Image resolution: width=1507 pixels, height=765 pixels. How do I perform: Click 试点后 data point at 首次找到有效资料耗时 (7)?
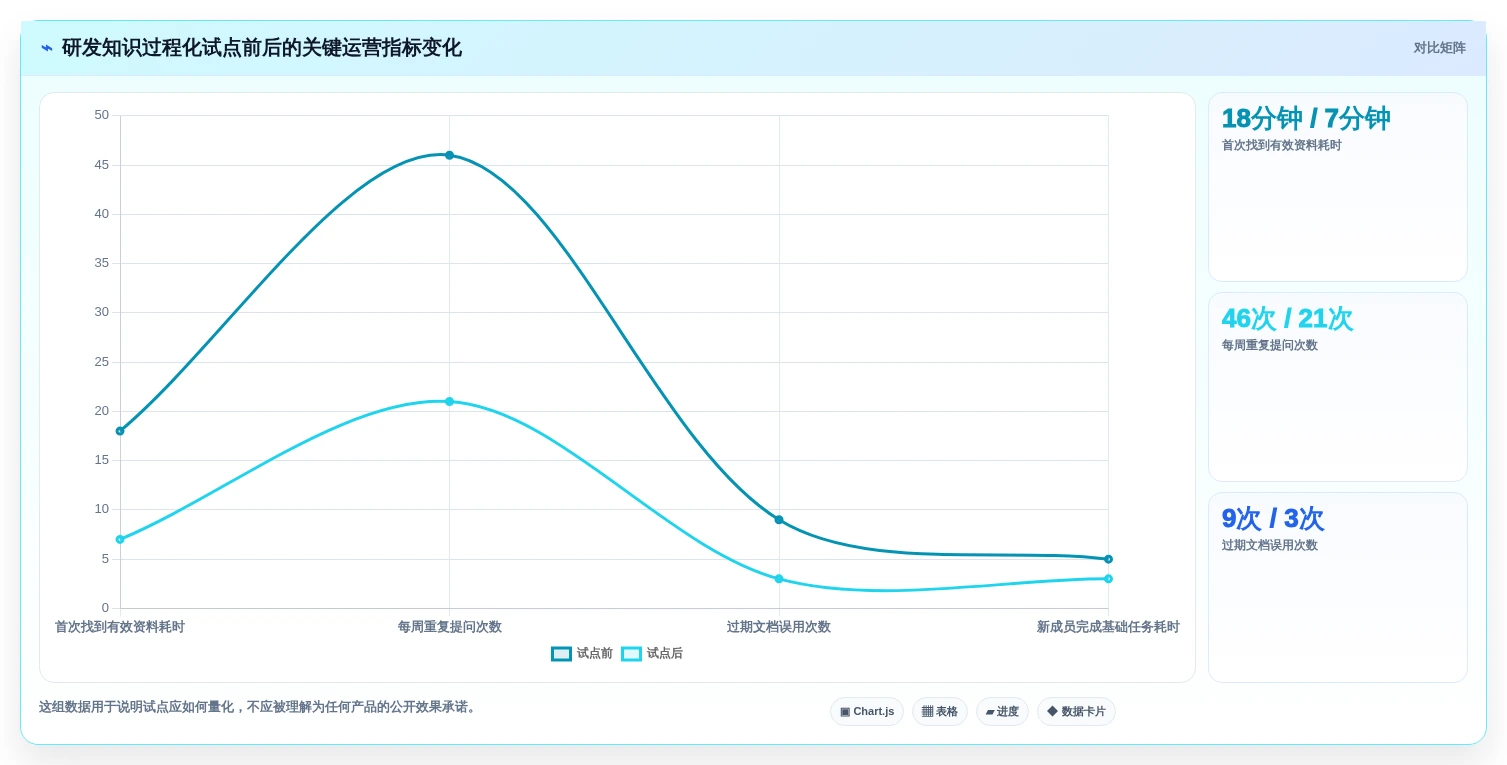point(120,540)
